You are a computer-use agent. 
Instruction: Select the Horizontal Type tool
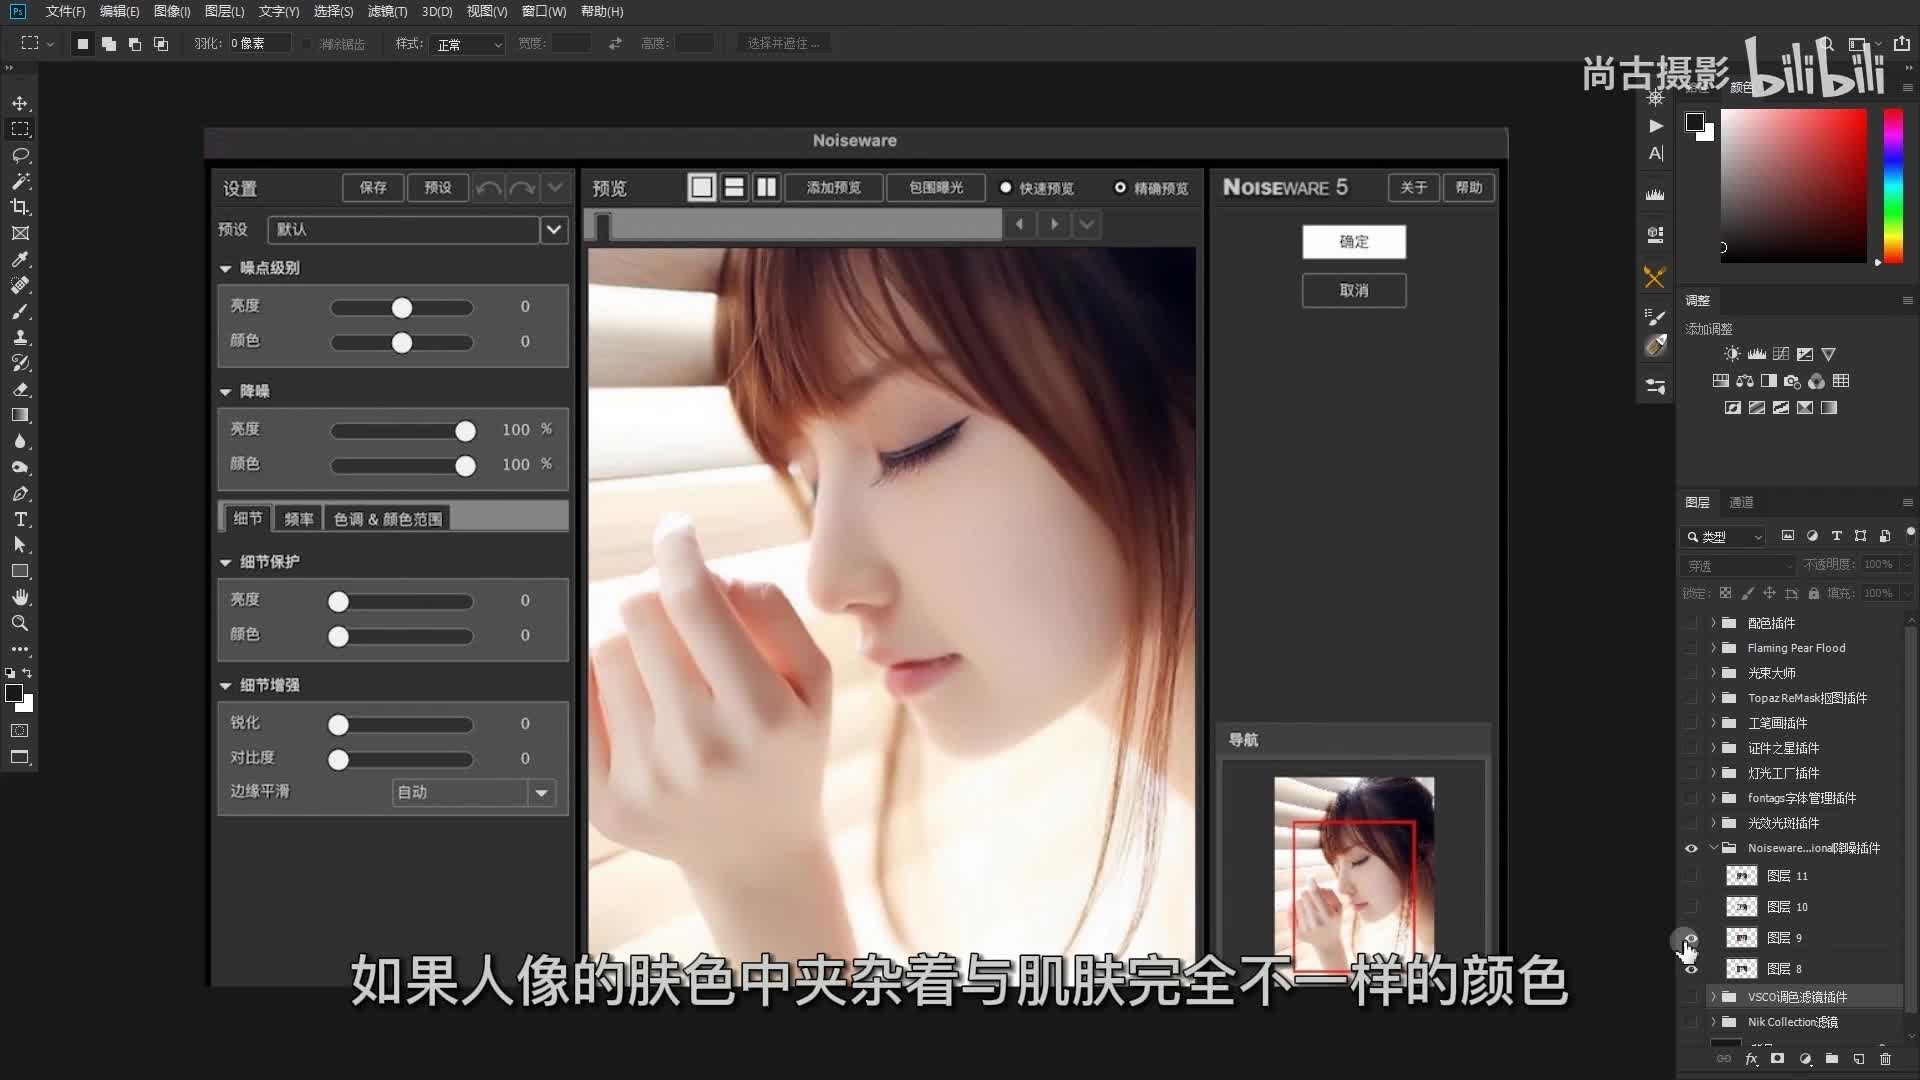(x=20, y=519)
